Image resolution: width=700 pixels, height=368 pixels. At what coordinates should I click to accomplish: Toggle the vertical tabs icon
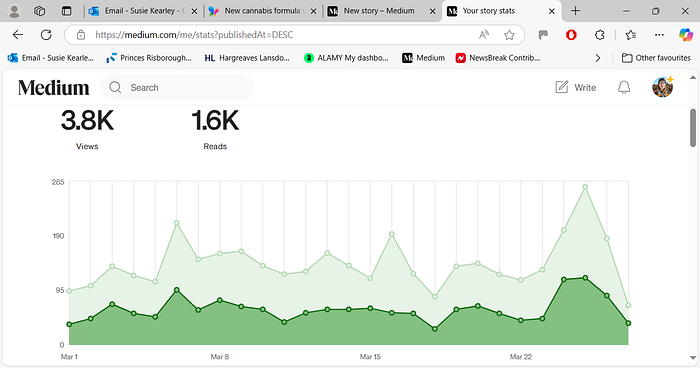click(67, 11)
